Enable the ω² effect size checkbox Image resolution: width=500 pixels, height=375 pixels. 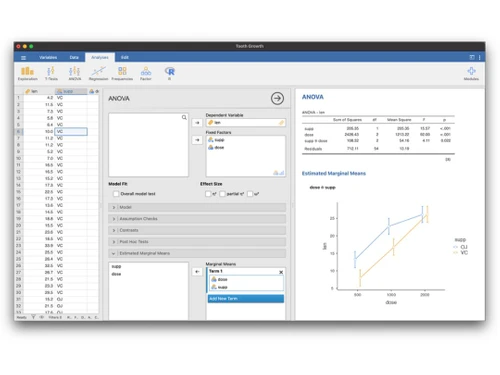pyautogui.click(x=250, y=194)
